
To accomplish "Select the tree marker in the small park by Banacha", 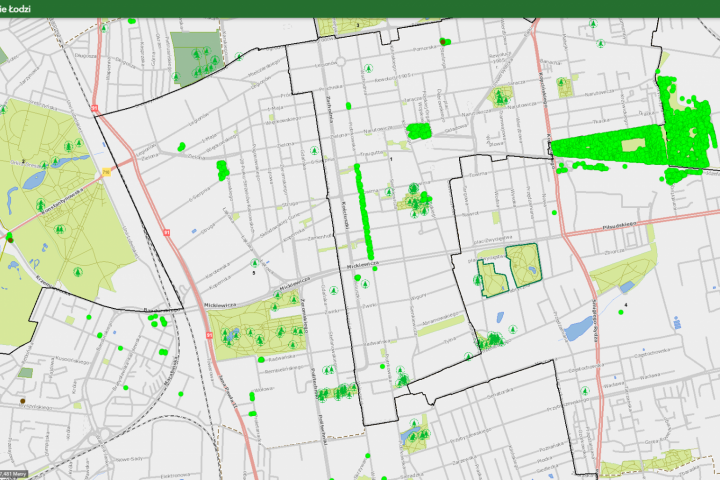I will (562, 83).
